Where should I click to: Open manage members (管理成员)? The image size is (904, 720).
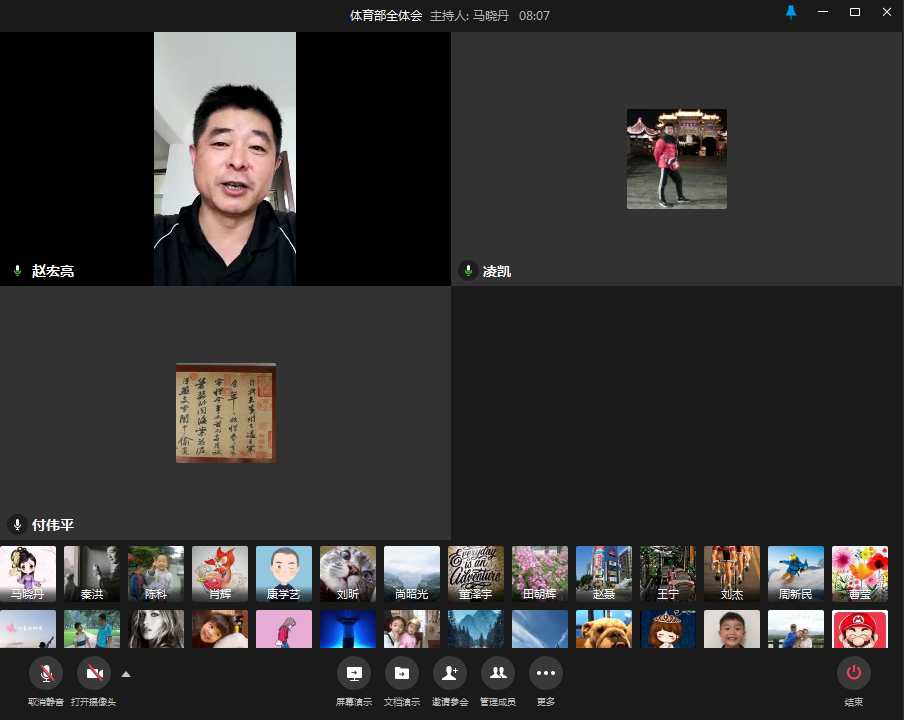click(x=497, y=673)
